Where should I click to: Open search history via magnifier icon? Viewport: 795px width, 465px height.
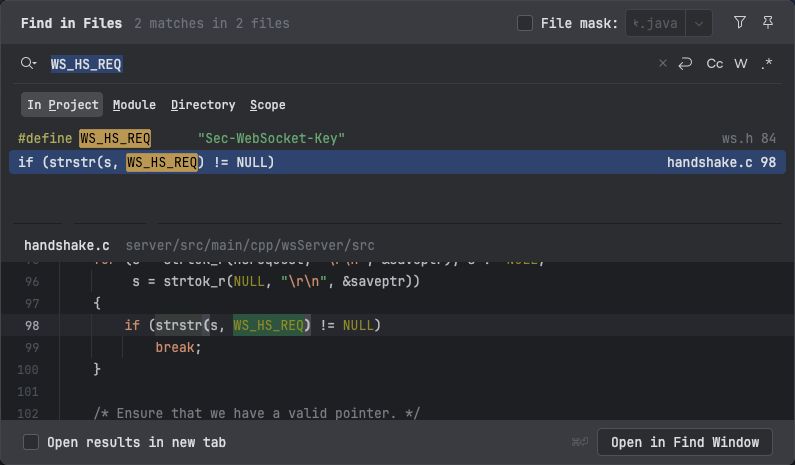(x=29, y=64)
